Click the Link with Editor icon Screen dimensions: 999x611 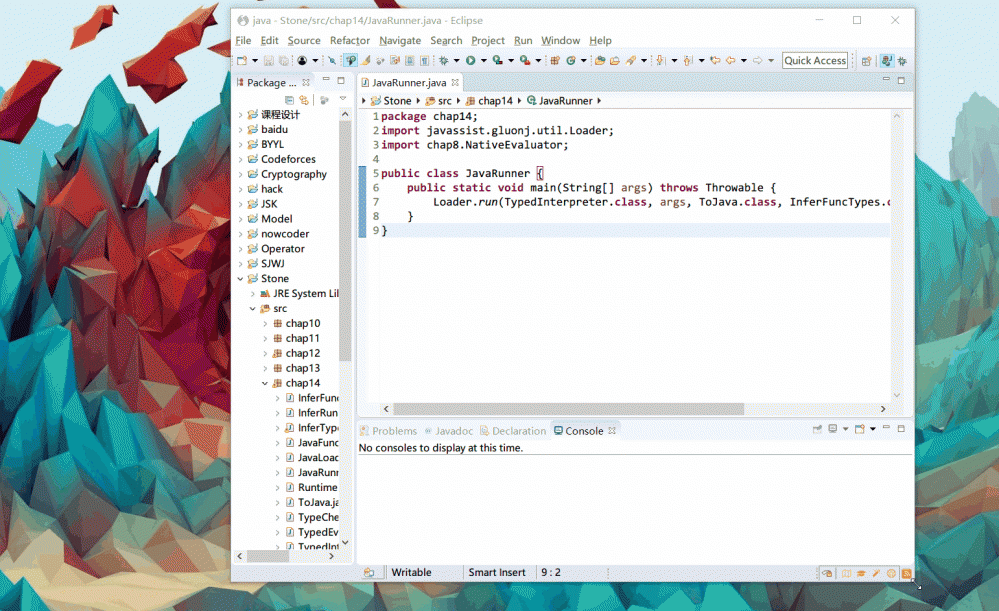304,100
